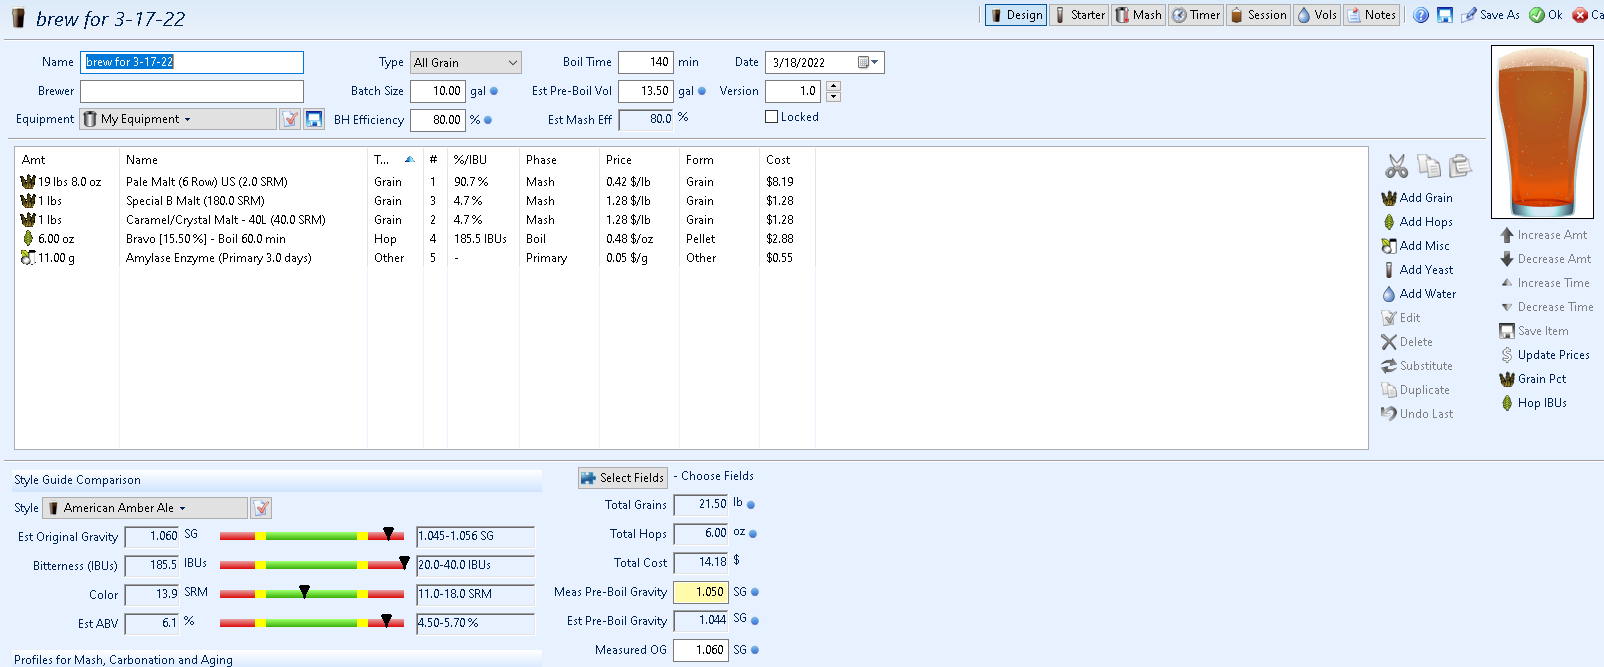Switch to the Mash tab
The height and width of the screenshot is (667, 1604).
tap(1138, 15)
